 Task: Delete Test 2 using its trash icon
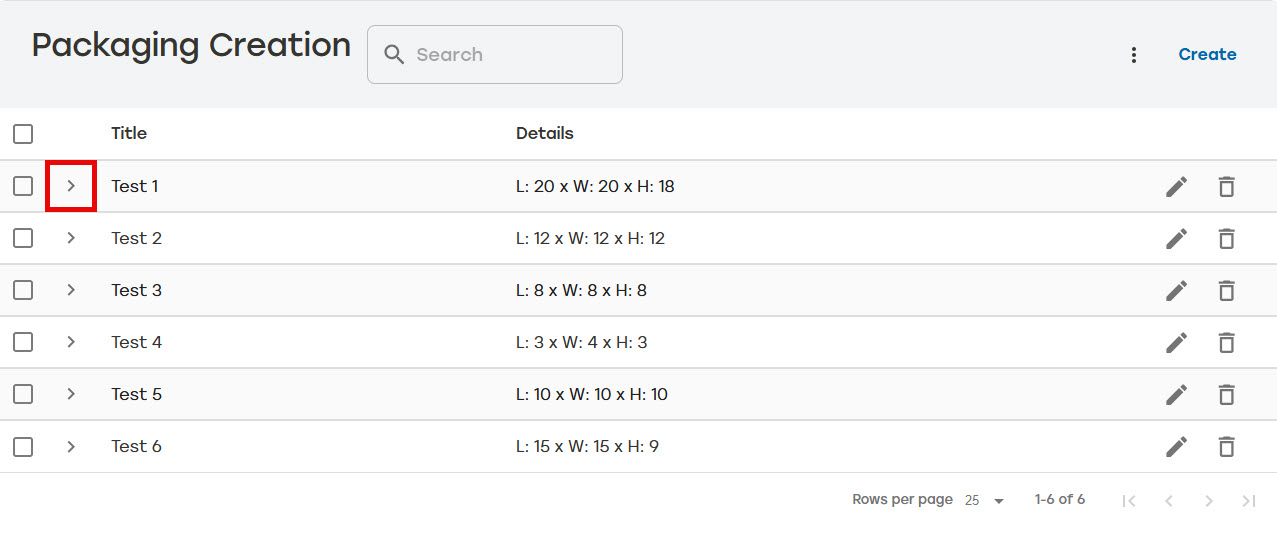(1226, 238)
